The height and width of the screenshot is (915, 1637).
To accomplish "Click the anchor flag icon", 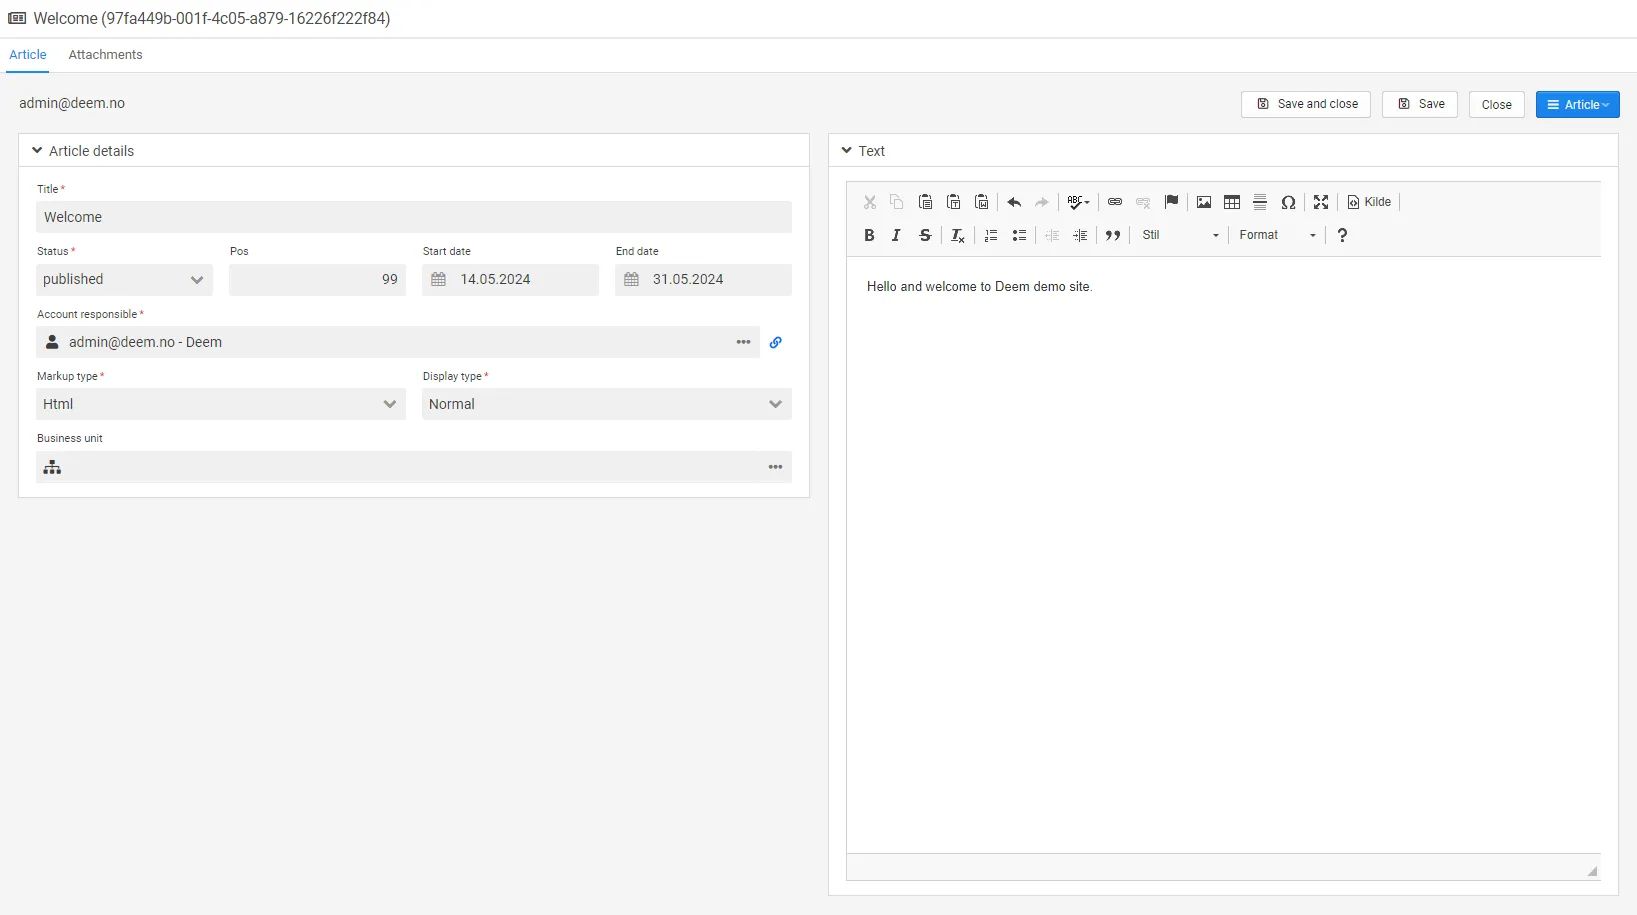I will 1172,202.
